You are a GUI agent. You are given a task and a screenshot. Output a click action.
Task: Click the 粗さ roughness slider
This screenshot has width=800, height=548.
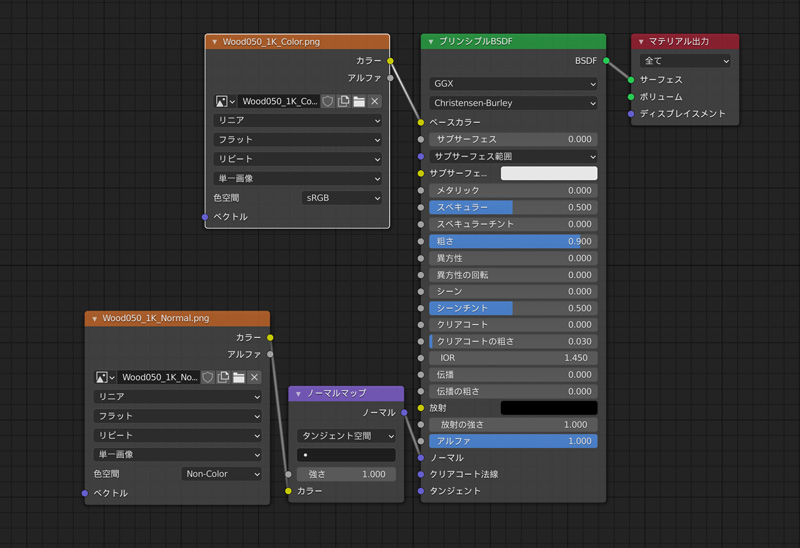(513, 241)
